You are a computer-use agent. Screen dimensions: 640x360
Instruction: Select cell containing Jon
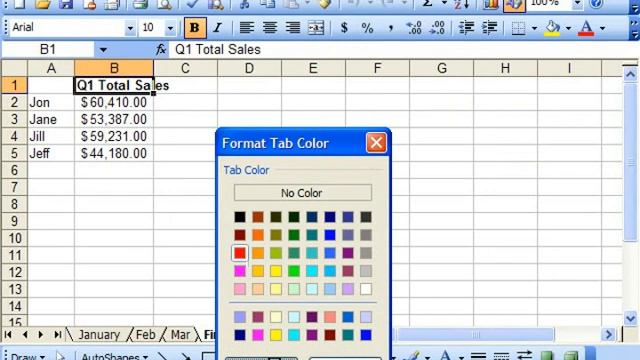(x=51, y=102)
